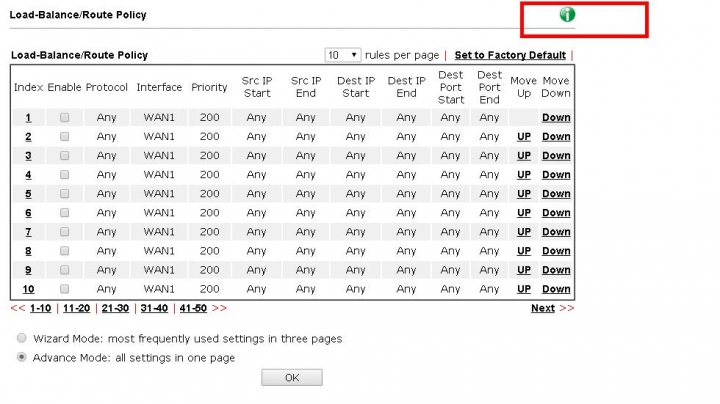The width and height of the screenshot is (720, 404).
Task: Open the rules per page dropdown
Action: [343, 55]
